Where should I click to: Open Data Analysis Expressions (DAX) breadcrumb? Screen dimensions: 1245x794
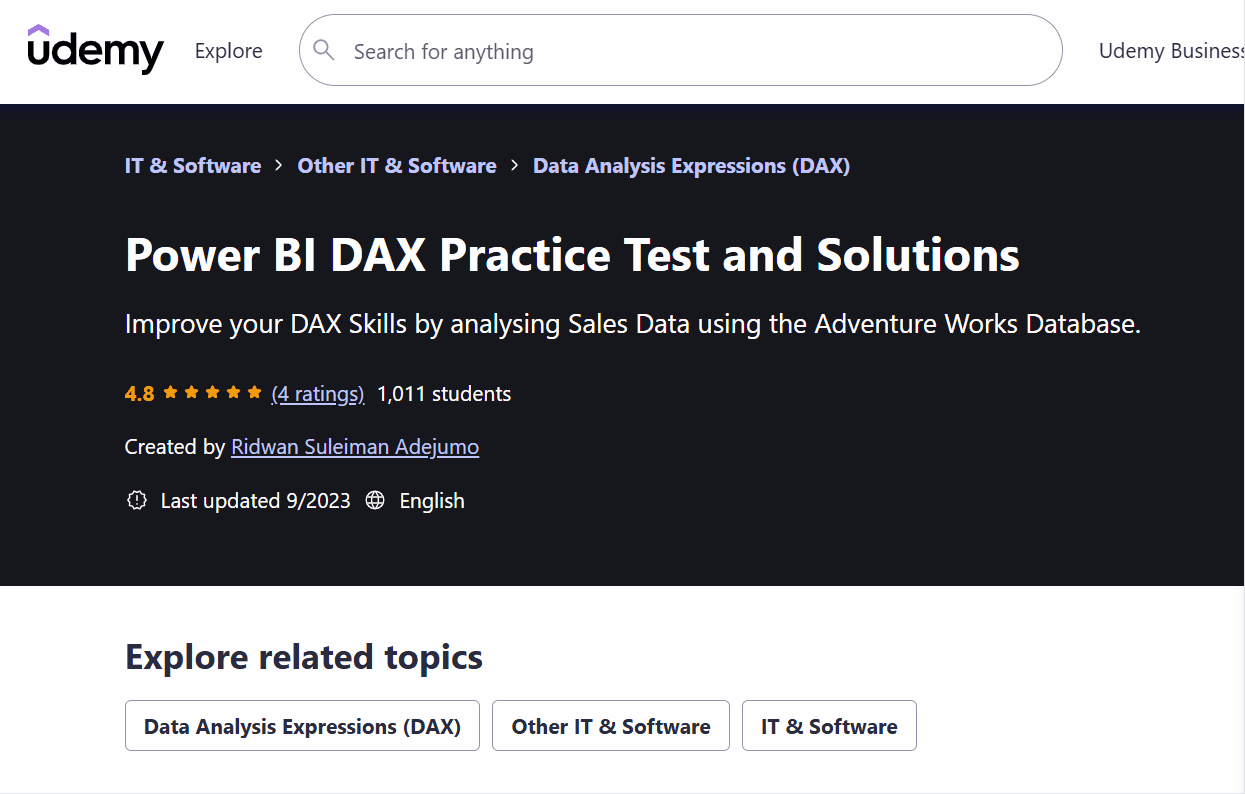point(691,166)
